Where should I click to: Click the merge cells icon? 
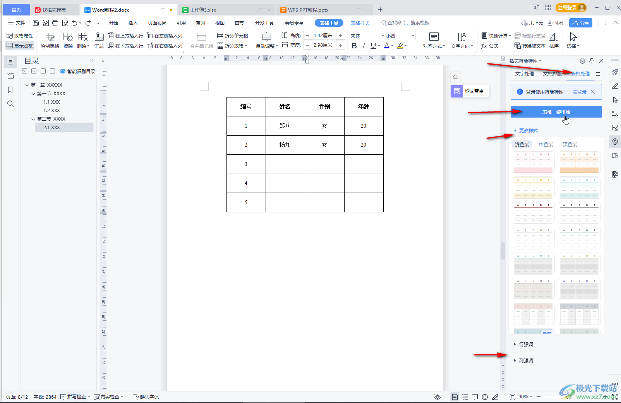[x=202, y=37]
